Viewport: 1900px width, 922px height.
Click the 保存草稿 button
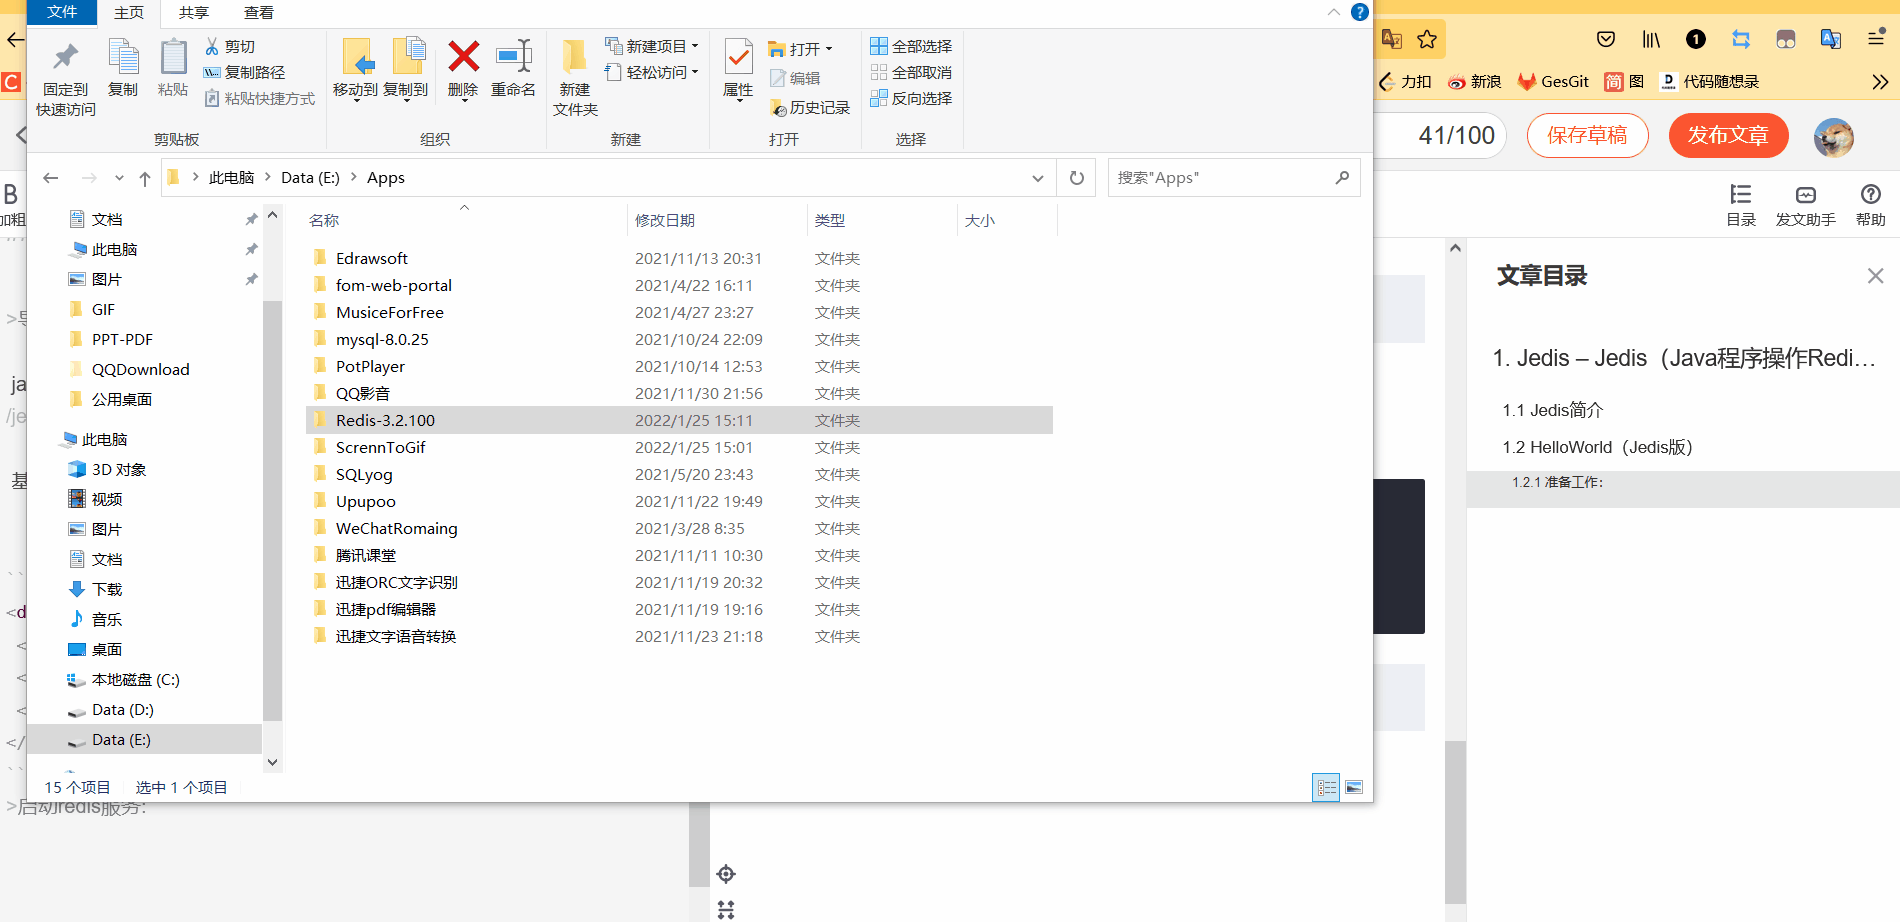(x=1587, y=135)
